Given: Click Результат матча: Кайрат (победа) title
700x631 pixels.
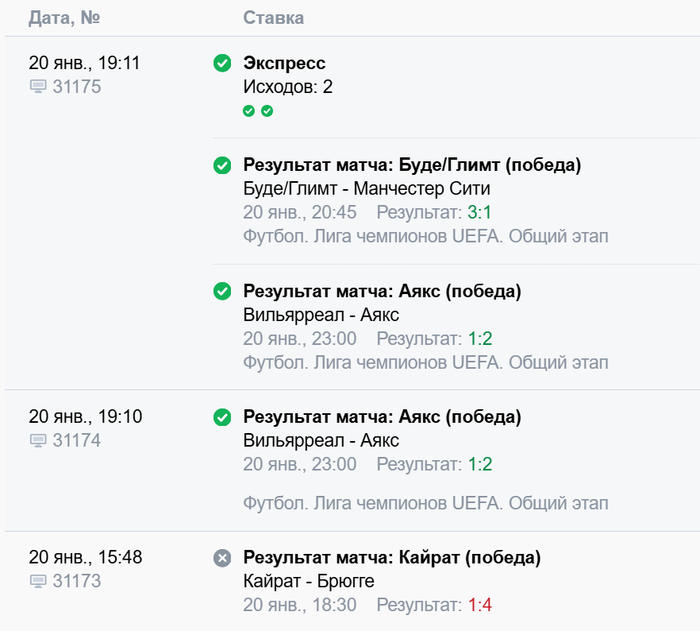Looking at the screenshot, I should [x=392, y=557].
